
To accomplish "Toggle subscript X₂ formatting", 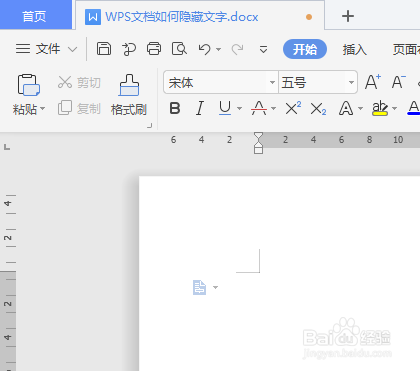I will 318,109.
